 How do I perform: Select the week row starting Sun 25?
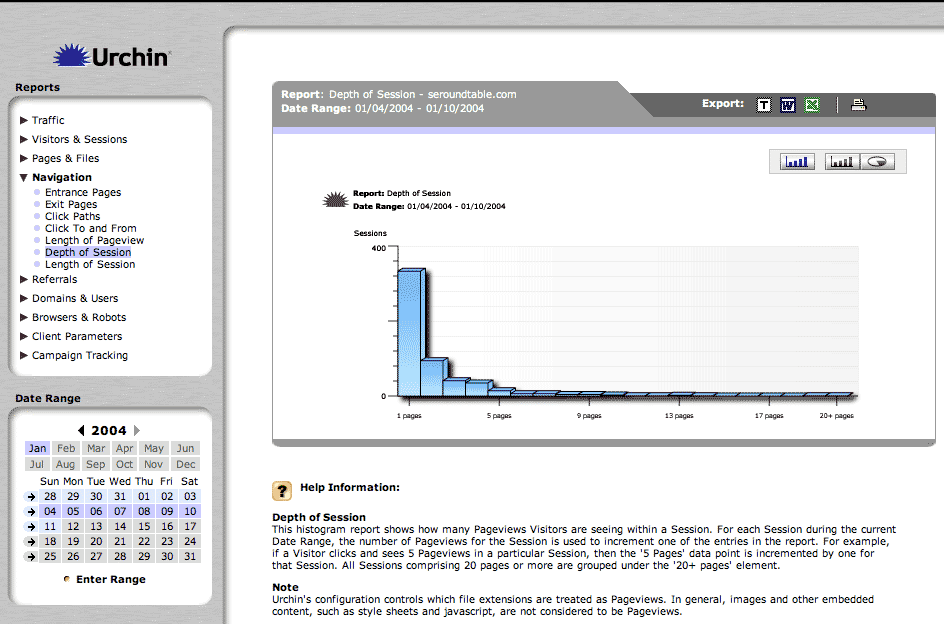coord(31,557)
